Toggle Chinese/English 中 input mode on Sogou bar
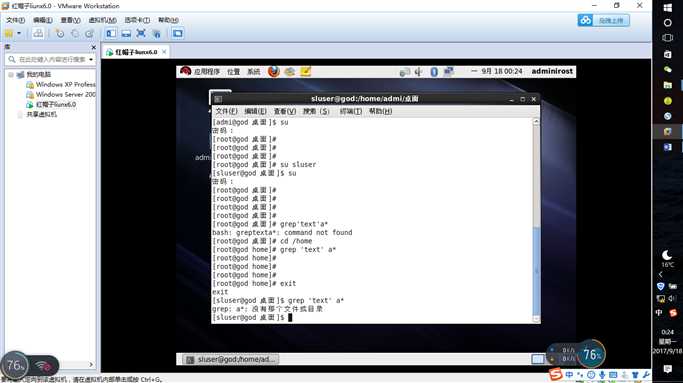This screenshot has height=383, width=683. point(569,375)
